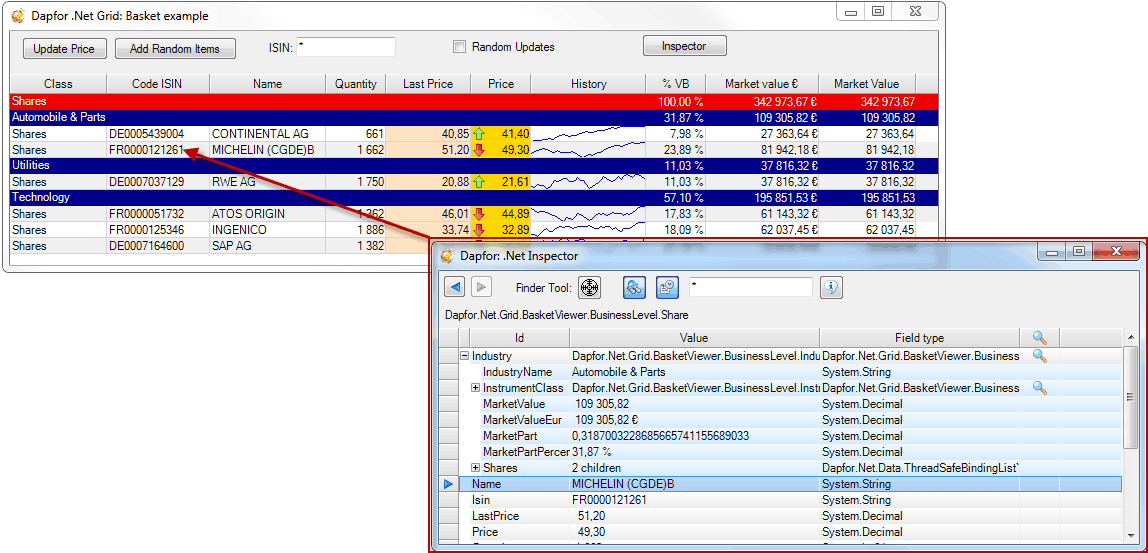Activate the Finder Tool crosshair icon

pos(589,288)
